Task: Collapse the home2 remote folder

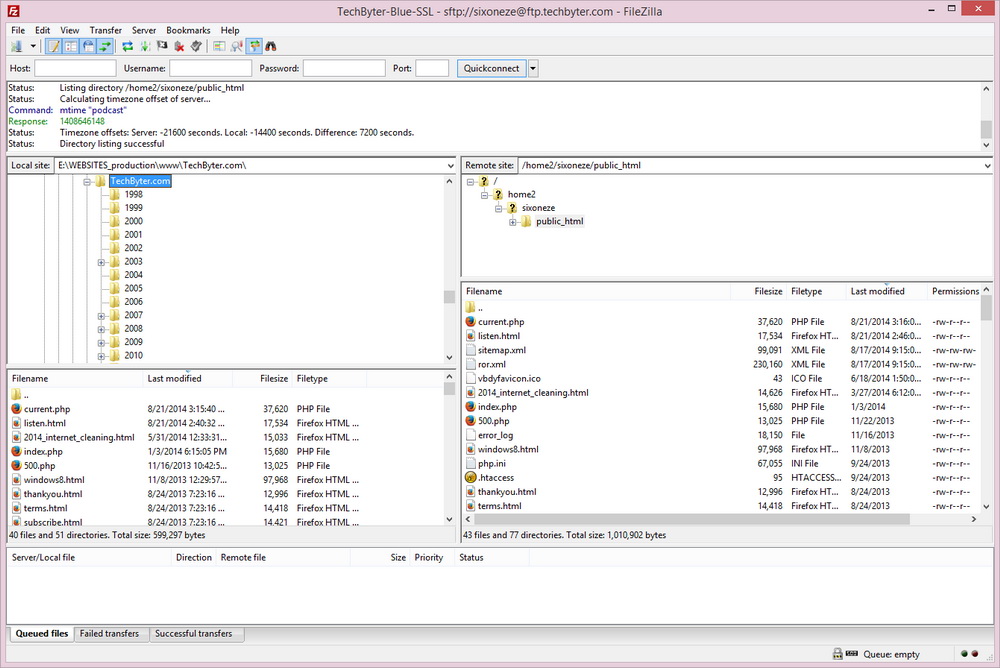Action: [484, 195]
